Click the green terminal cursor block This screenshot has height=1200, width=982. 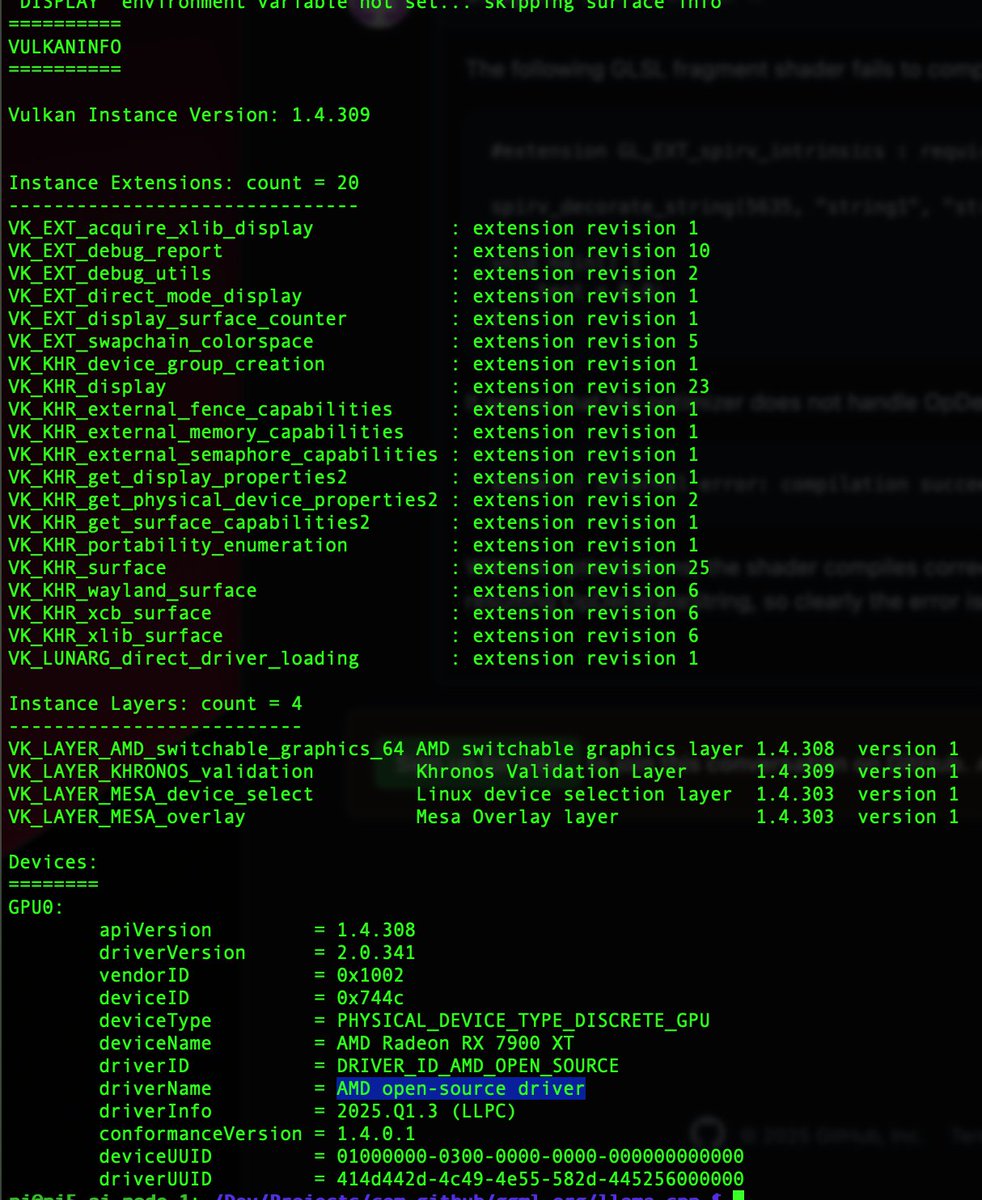coord(738,1196)
